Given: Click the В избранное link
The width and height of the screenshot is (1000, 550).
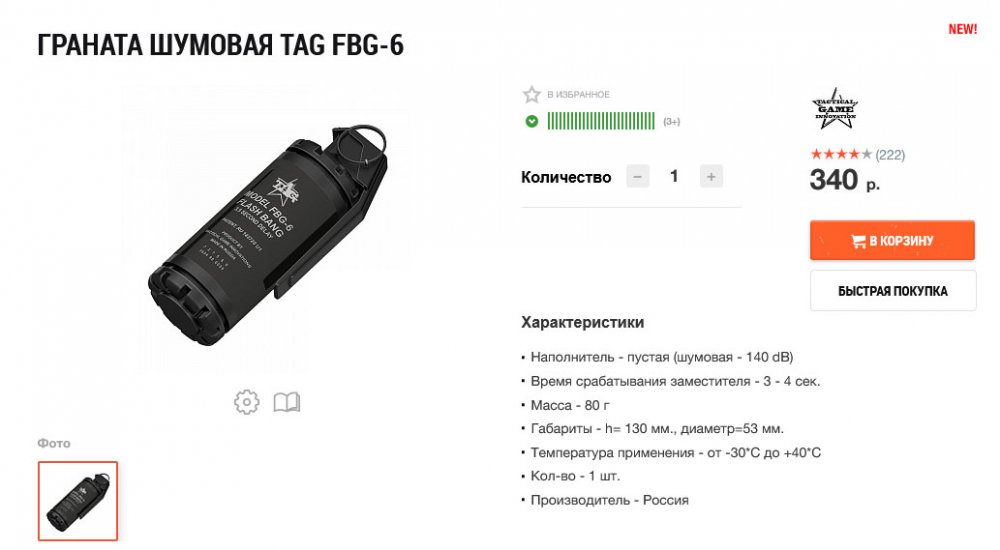Looking at the screenshot, I should pyautogui.click(x=578, y=94).
